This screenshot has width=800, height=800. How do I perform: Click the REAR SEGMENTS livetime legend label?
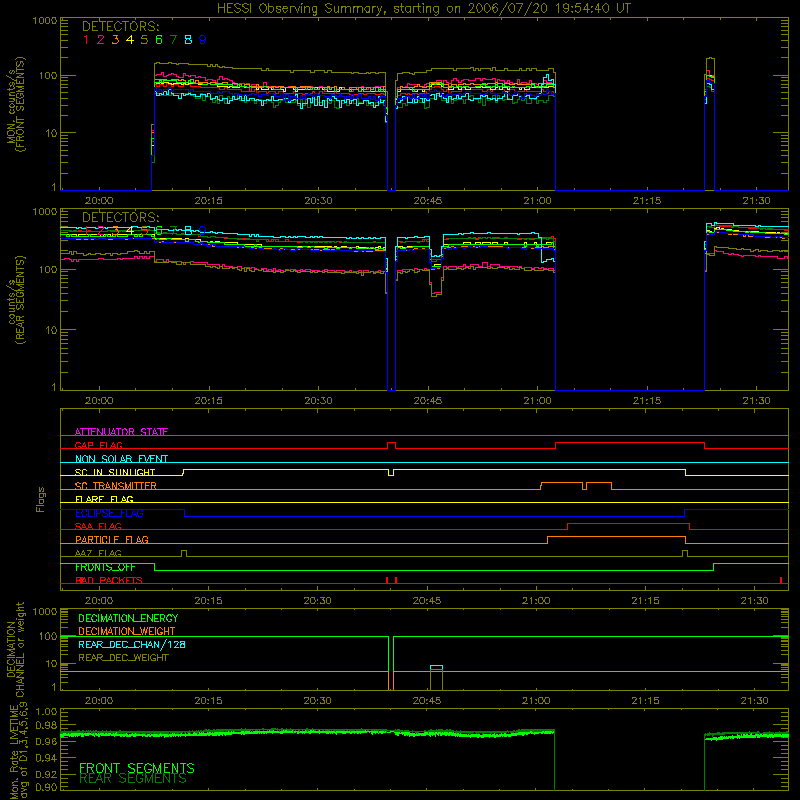click(133, 779)
